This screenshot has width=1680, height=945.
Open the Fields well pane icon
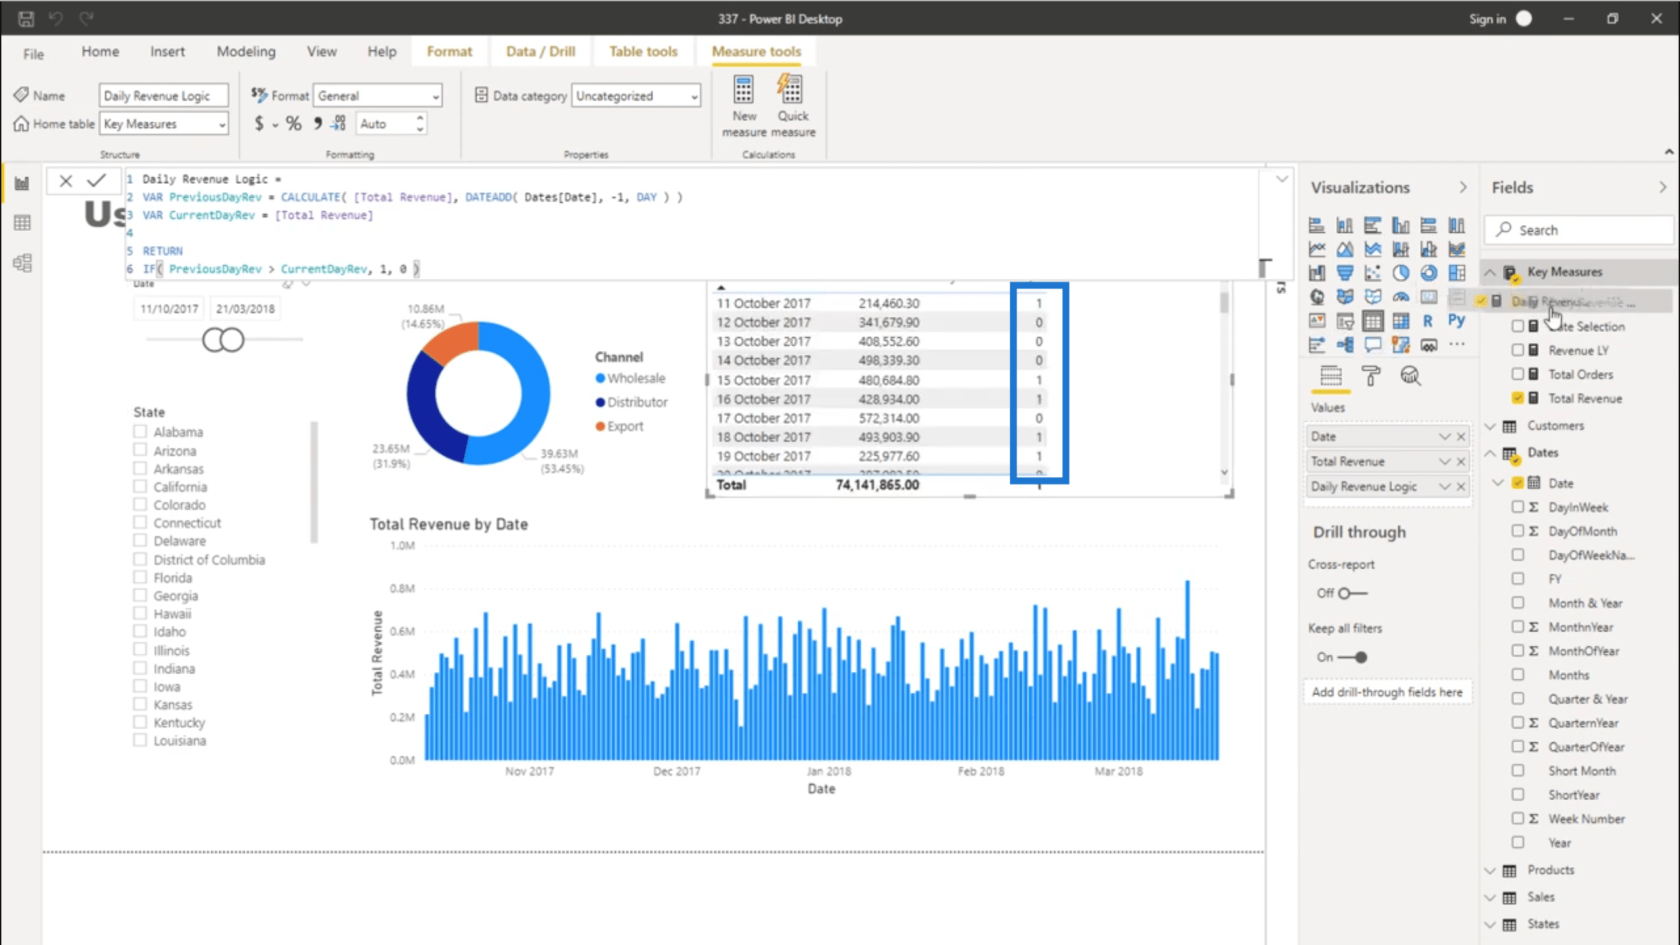[x=1331, y=376]
